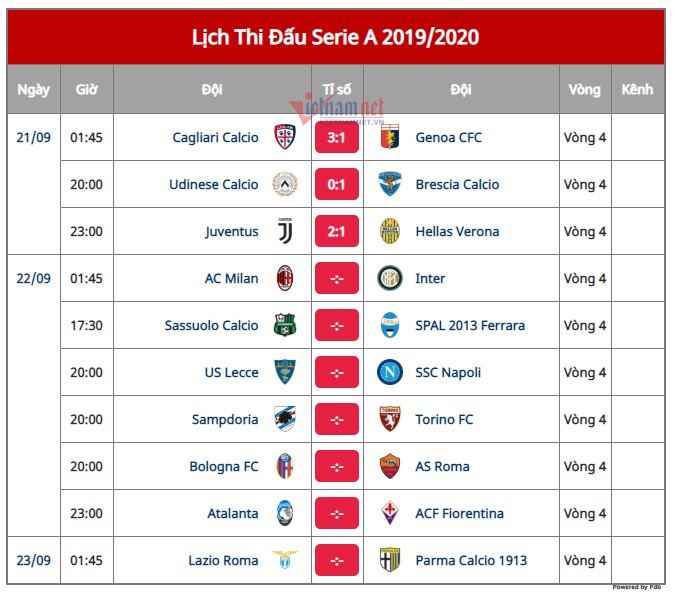Click the AC Milan club crest
The width and height of the screenshot is (682, 603).
pyautogui.click(x=285, y=278)
